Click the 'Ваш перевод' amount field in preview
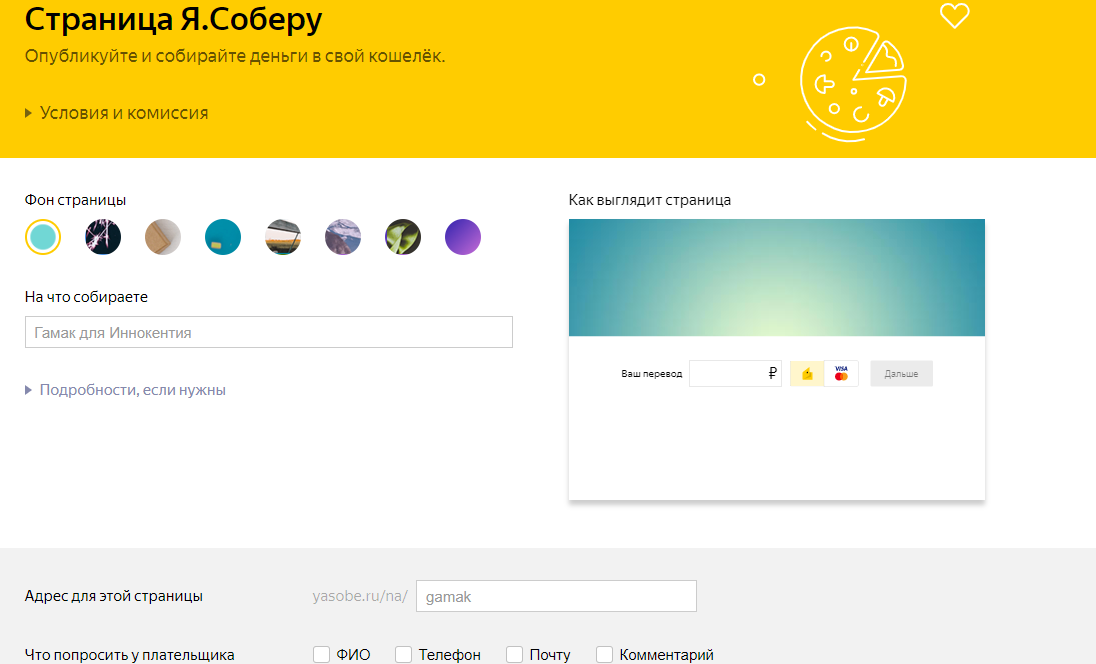 735,373
